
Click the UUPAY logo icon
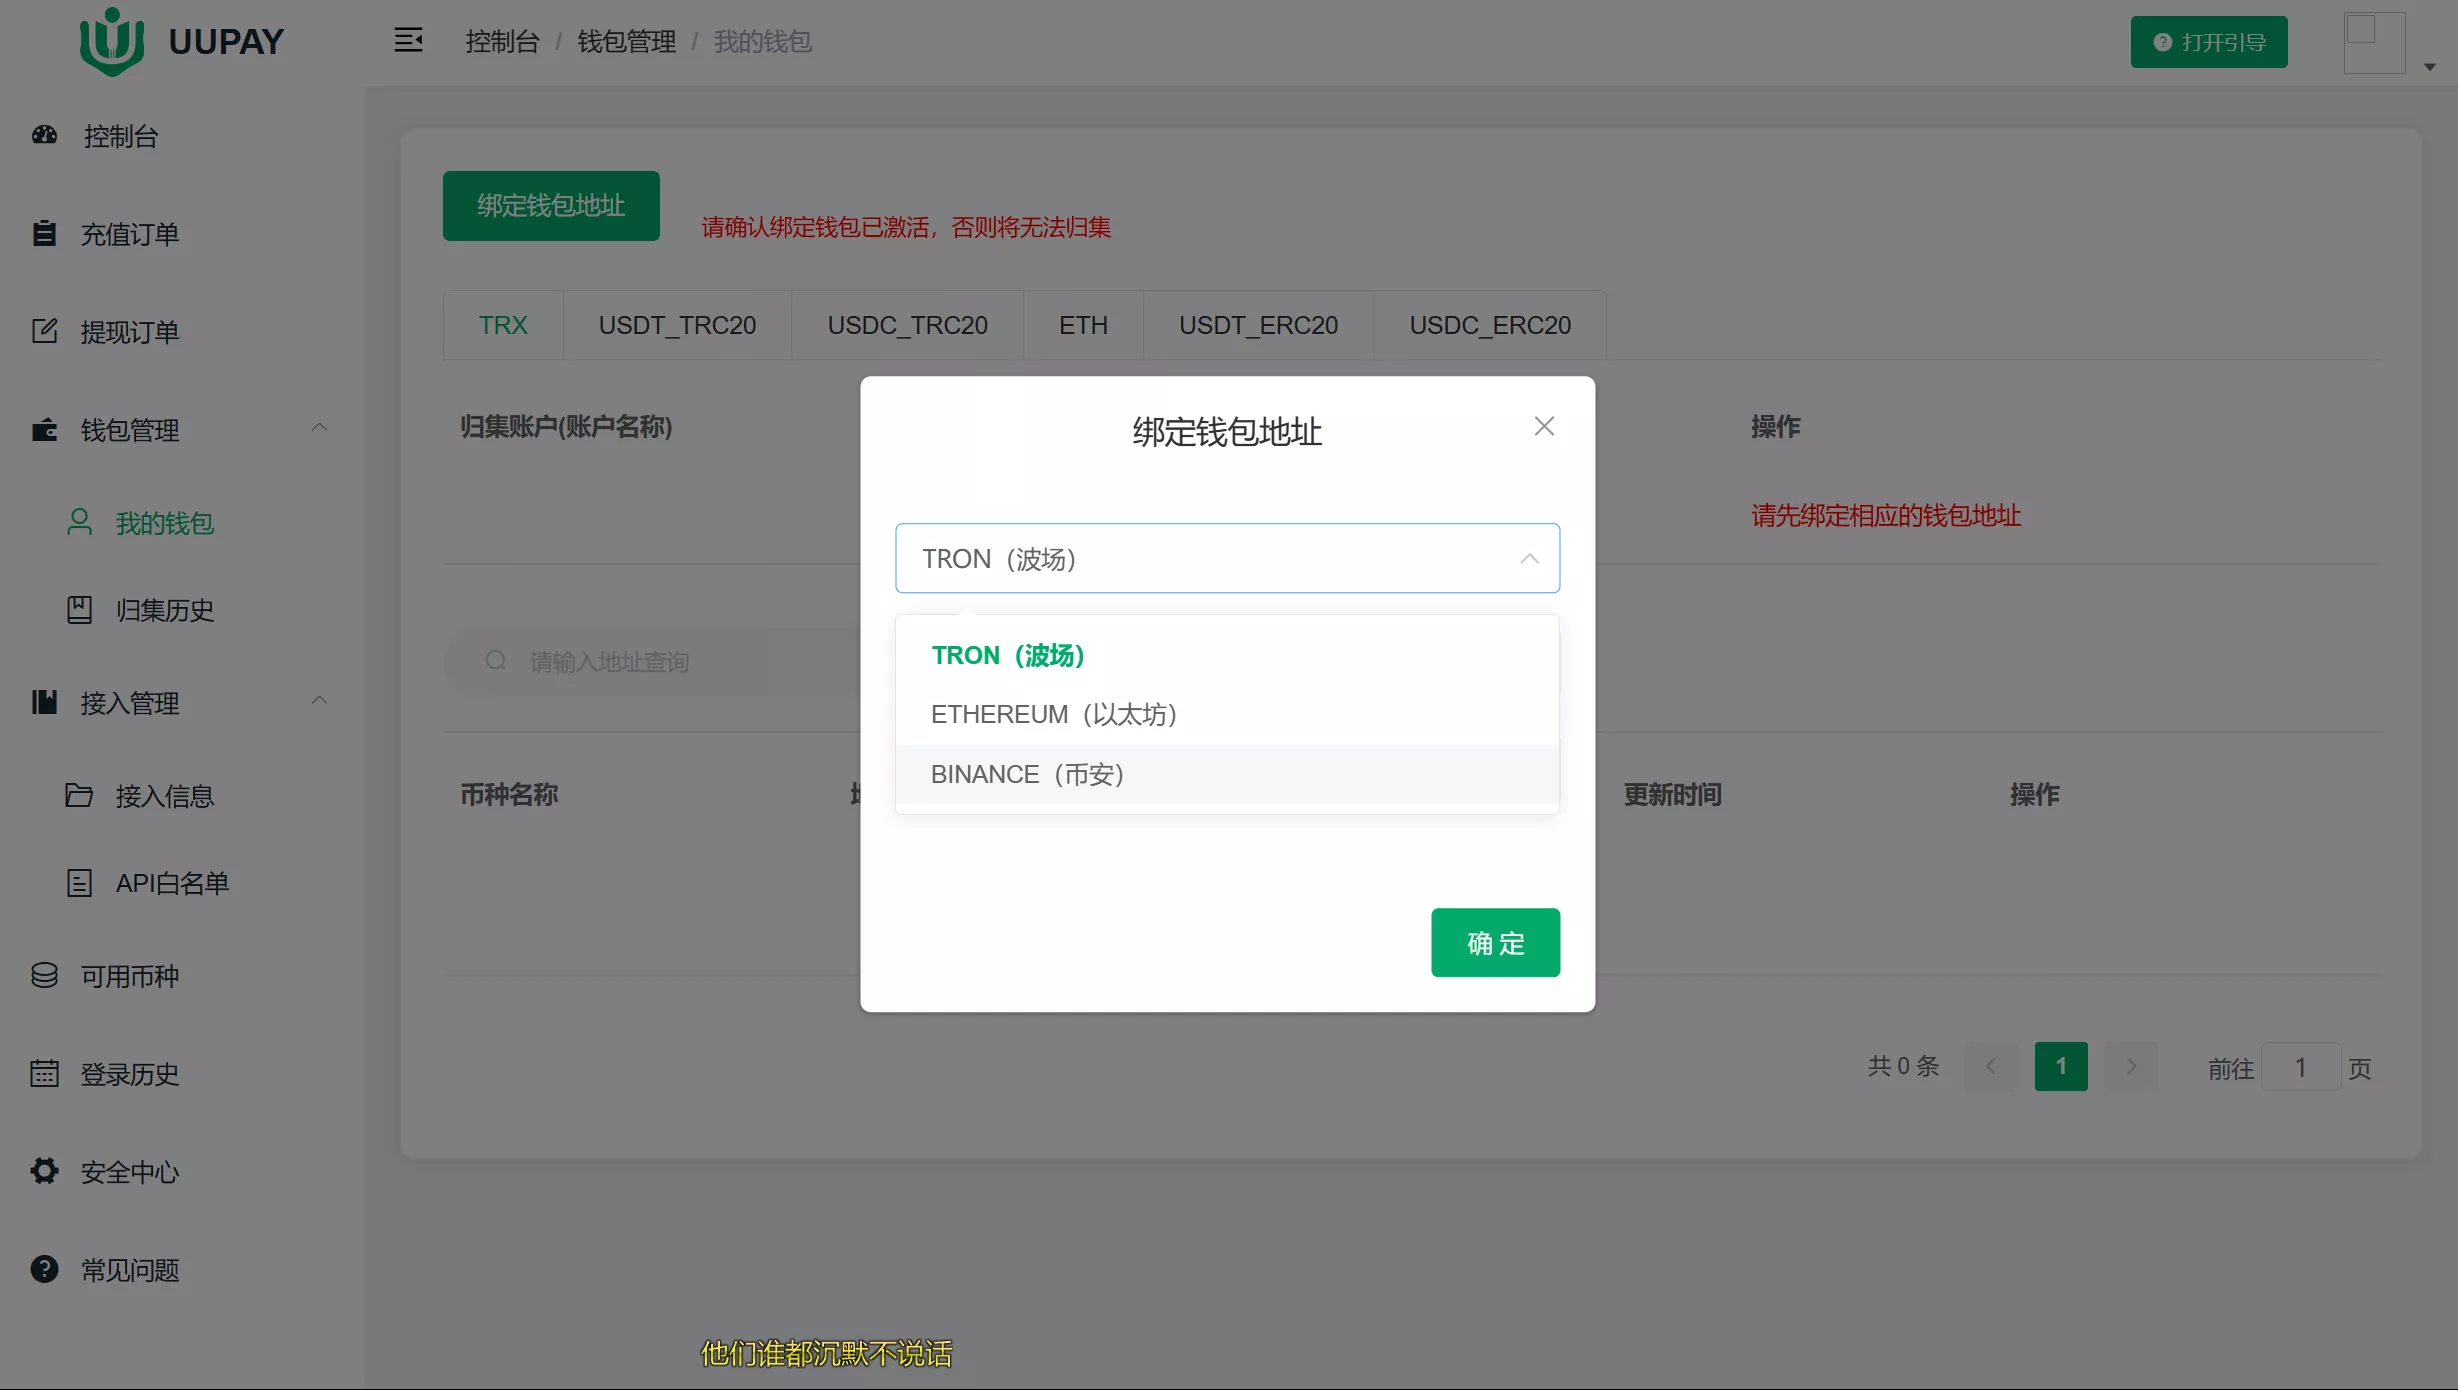point(112,42)
